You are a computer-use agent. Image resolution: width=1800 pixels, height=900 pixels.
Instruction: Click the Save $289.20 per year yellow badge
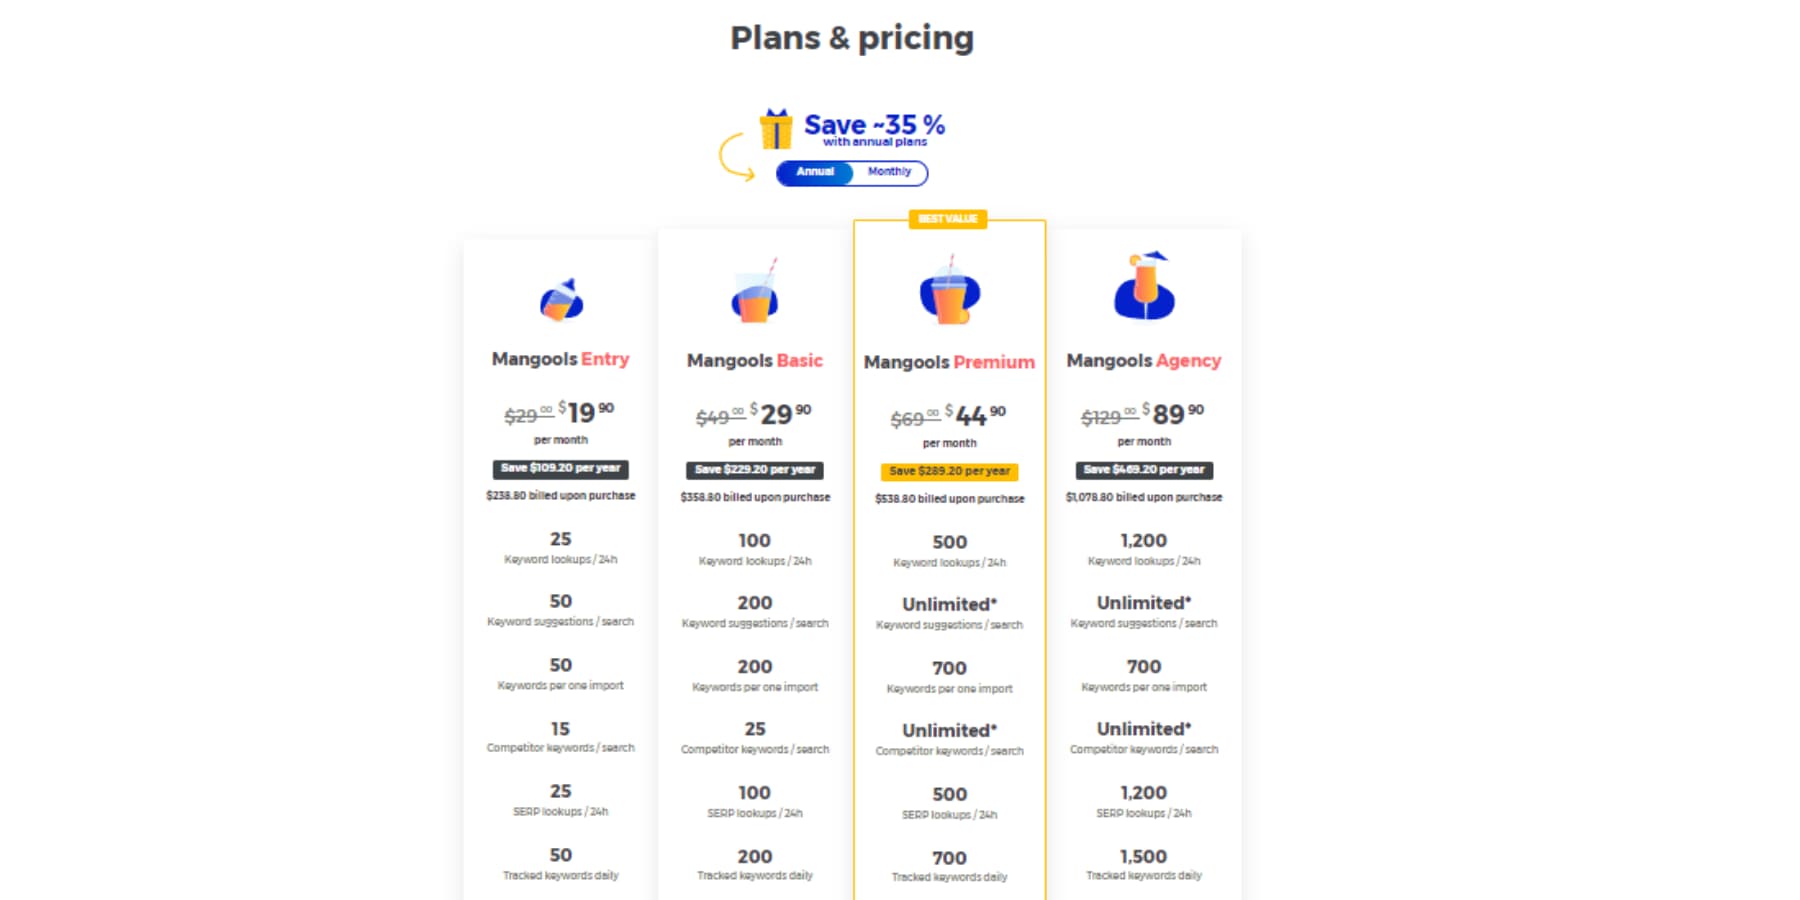(x=948, y=470)
